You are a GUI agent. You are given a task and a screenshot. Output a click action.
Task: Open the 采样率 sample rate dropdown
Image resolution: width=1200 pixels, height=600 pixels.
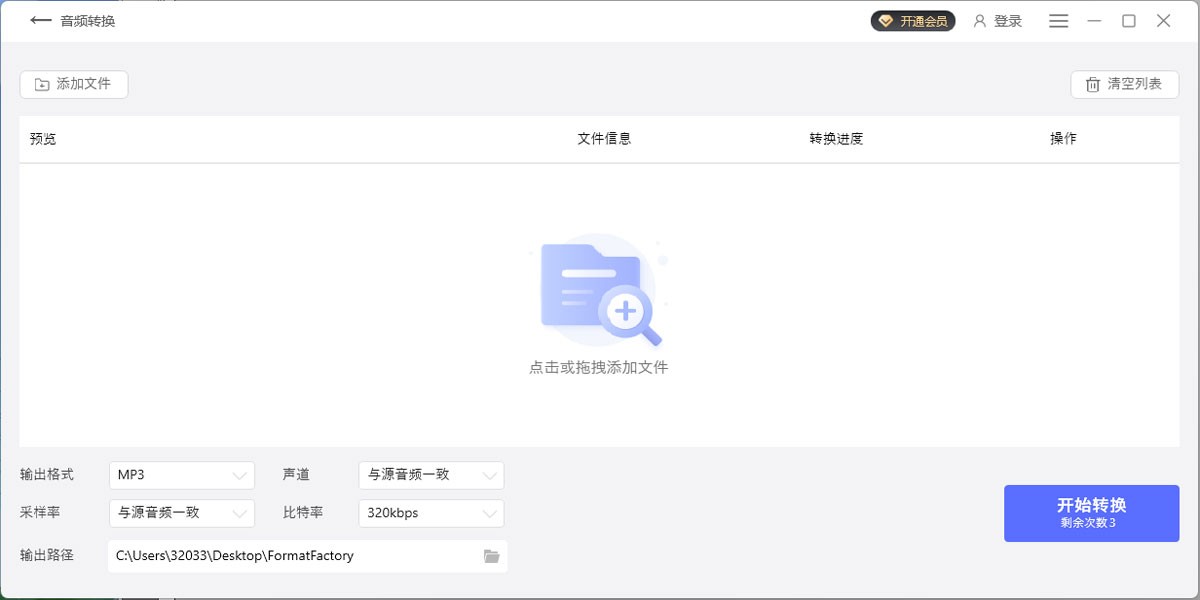[182, 513]
